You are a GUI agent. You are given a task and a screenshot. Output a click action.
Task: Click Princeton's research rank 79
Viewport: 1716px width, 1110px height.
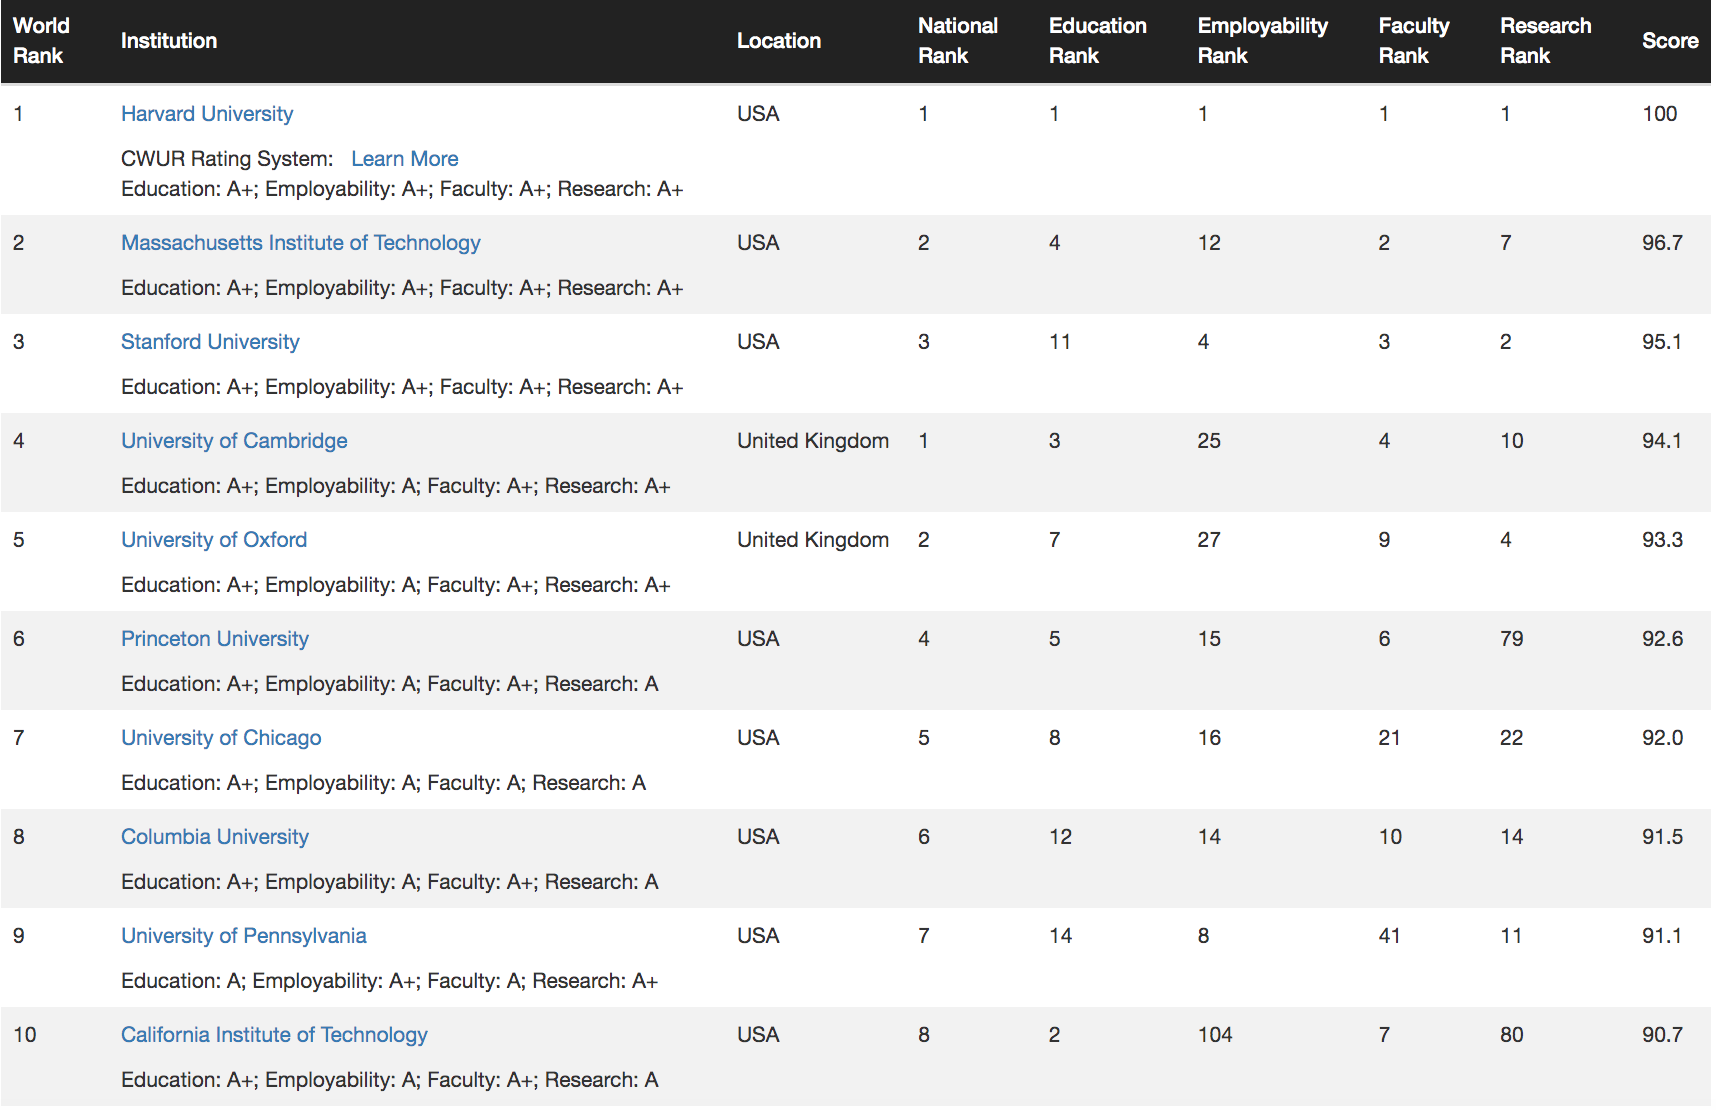pos(1512,639)
